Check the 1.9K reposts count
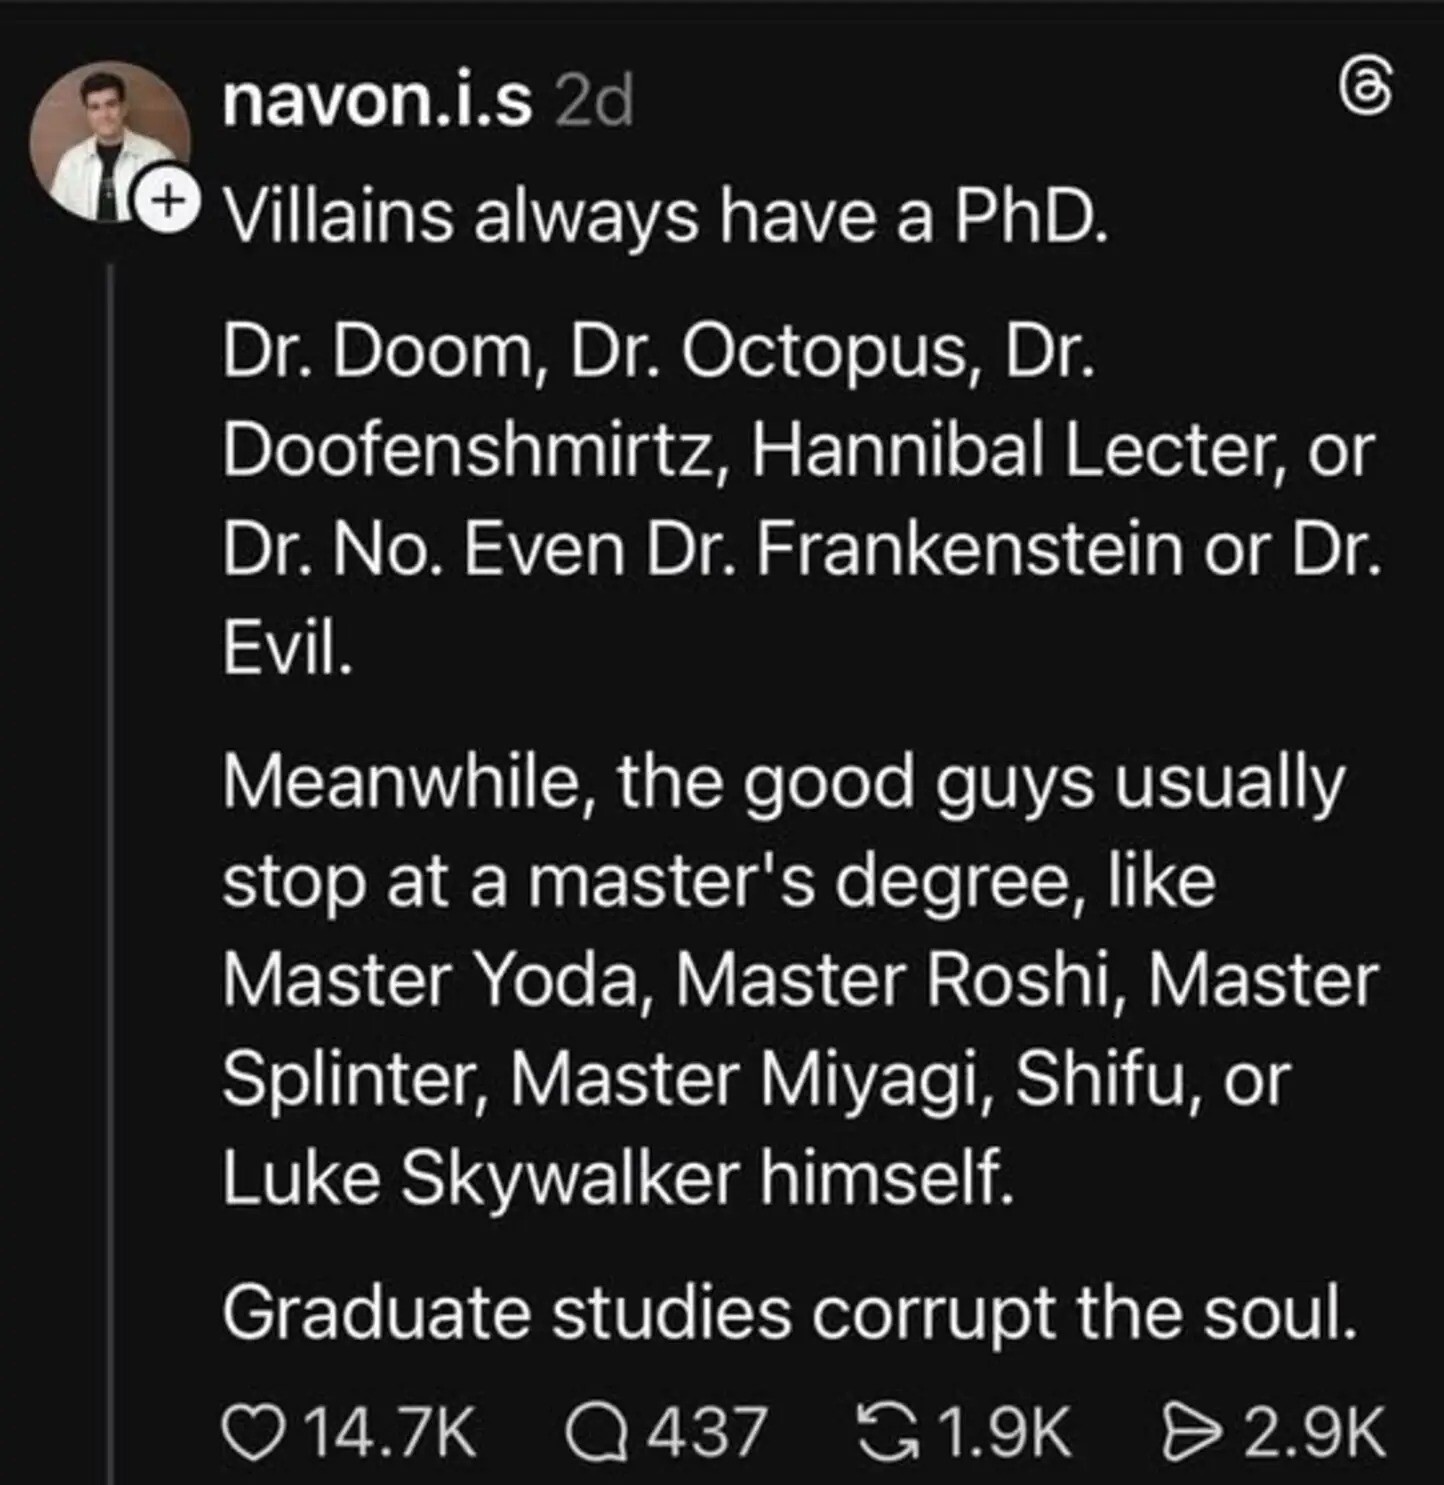1444x1485 pixels. (1005, 1433)
